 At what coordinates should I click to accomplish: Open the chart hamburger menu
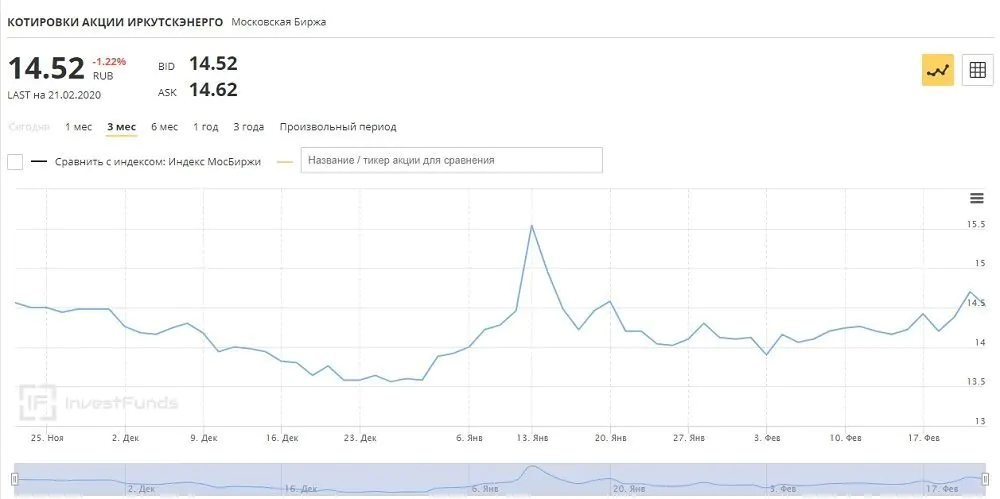976,198
